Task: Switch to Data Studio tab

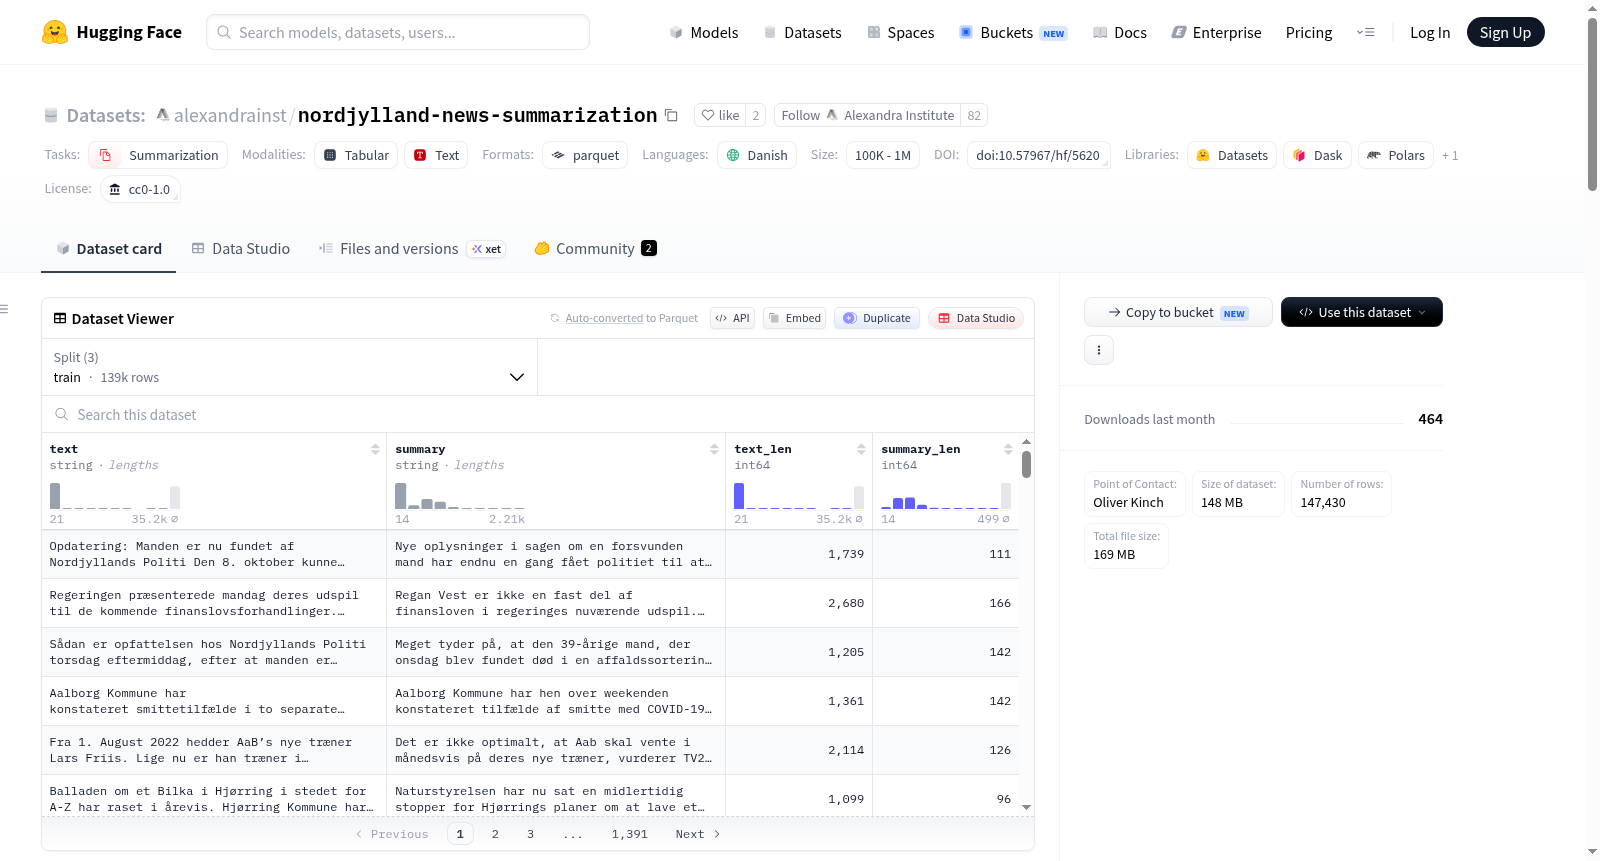Action: coord(241,249)
